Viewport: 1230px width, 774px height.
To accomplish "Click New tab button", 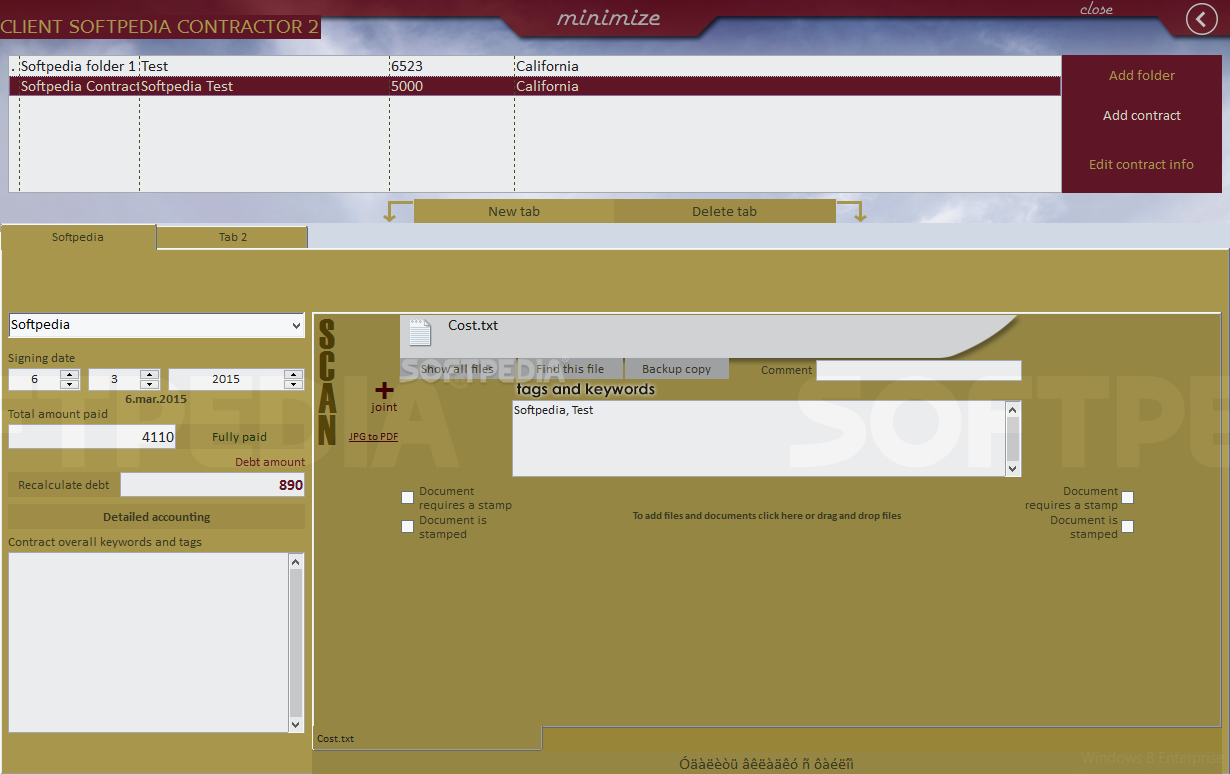I will point(514,211).
